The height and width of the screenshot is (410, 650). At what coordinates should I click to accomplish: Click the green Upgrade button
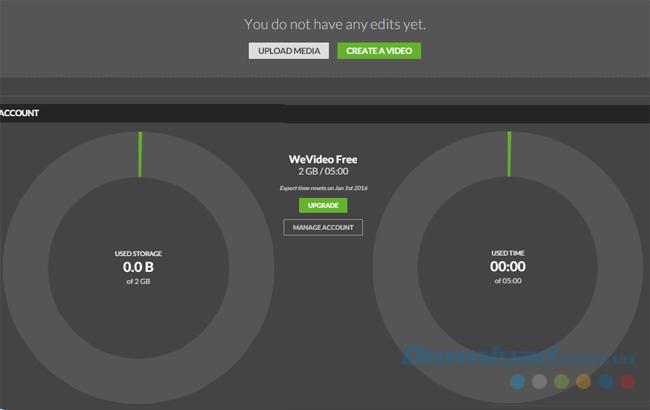click(323, 205)
